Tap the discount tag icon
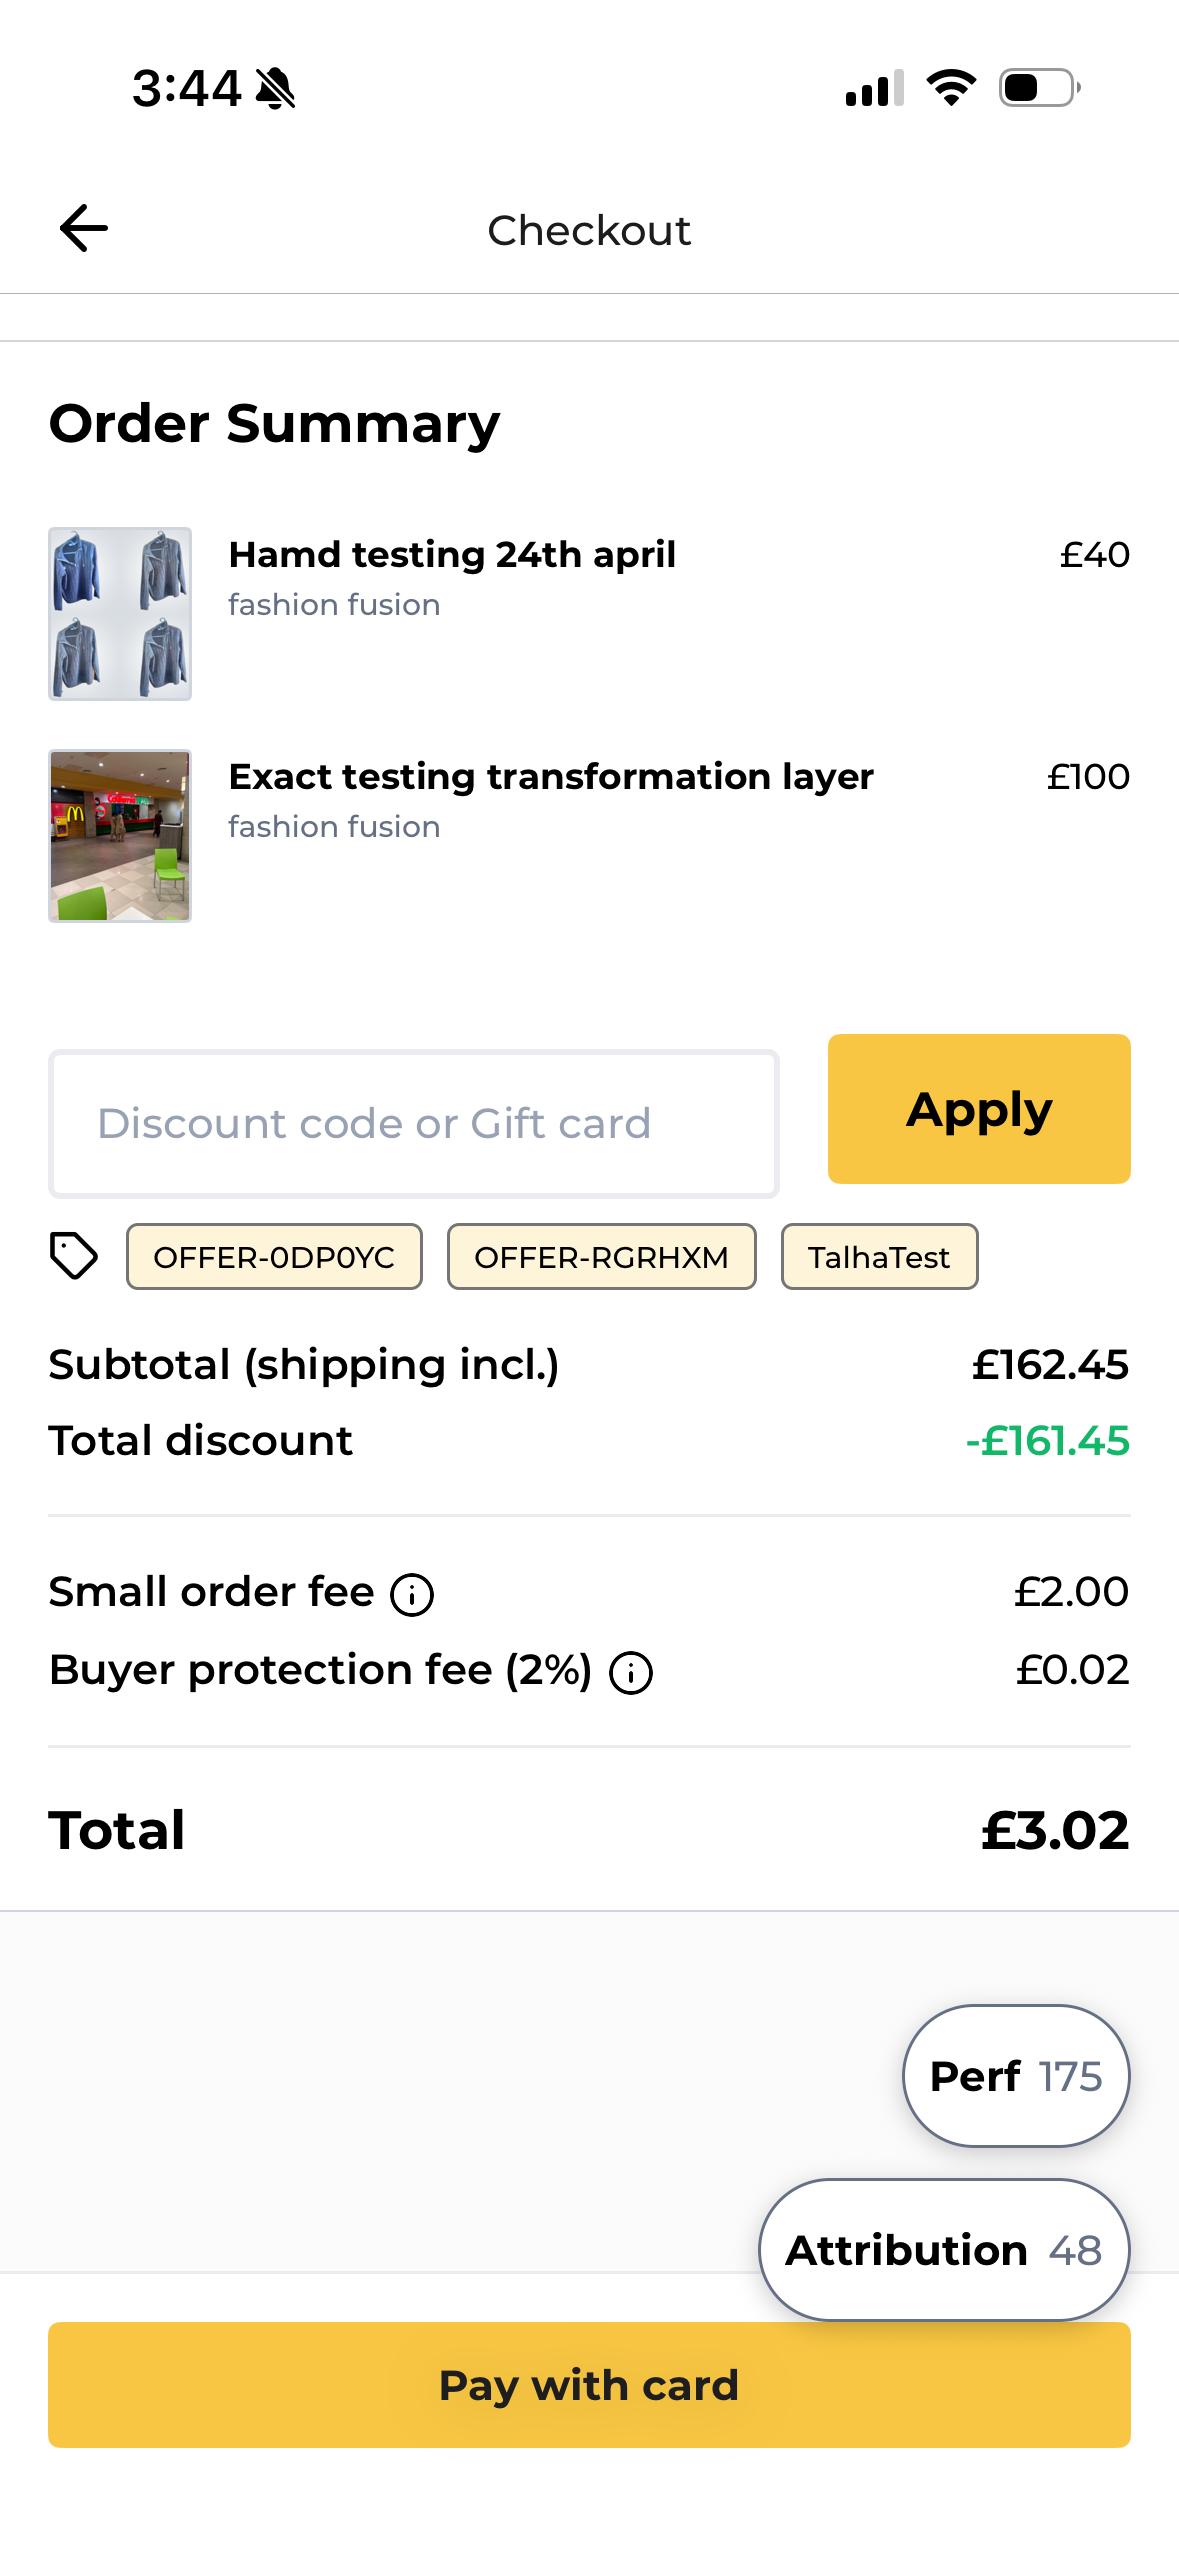Viewport: 1179px width, 2556px height. [x=74, y=1256]
